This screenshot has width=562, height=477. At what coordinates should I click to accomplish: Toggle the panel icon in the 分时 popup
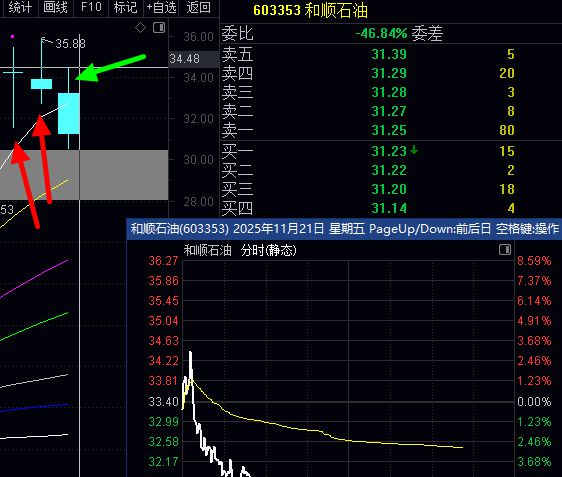click(505, 249)
